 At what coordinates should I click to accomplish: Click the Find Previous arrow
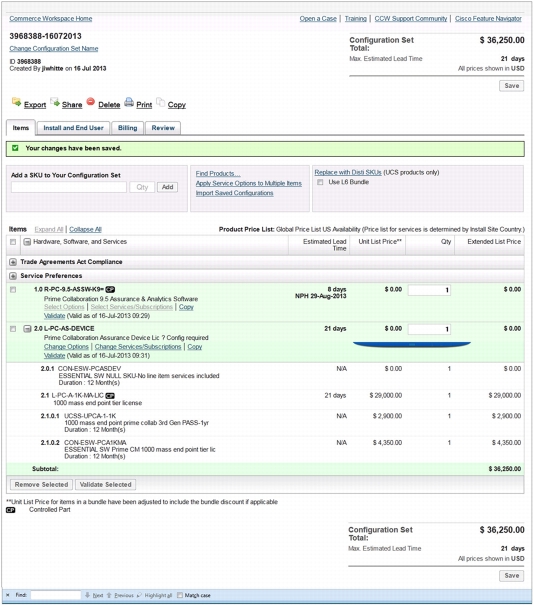tap(109, 595)
